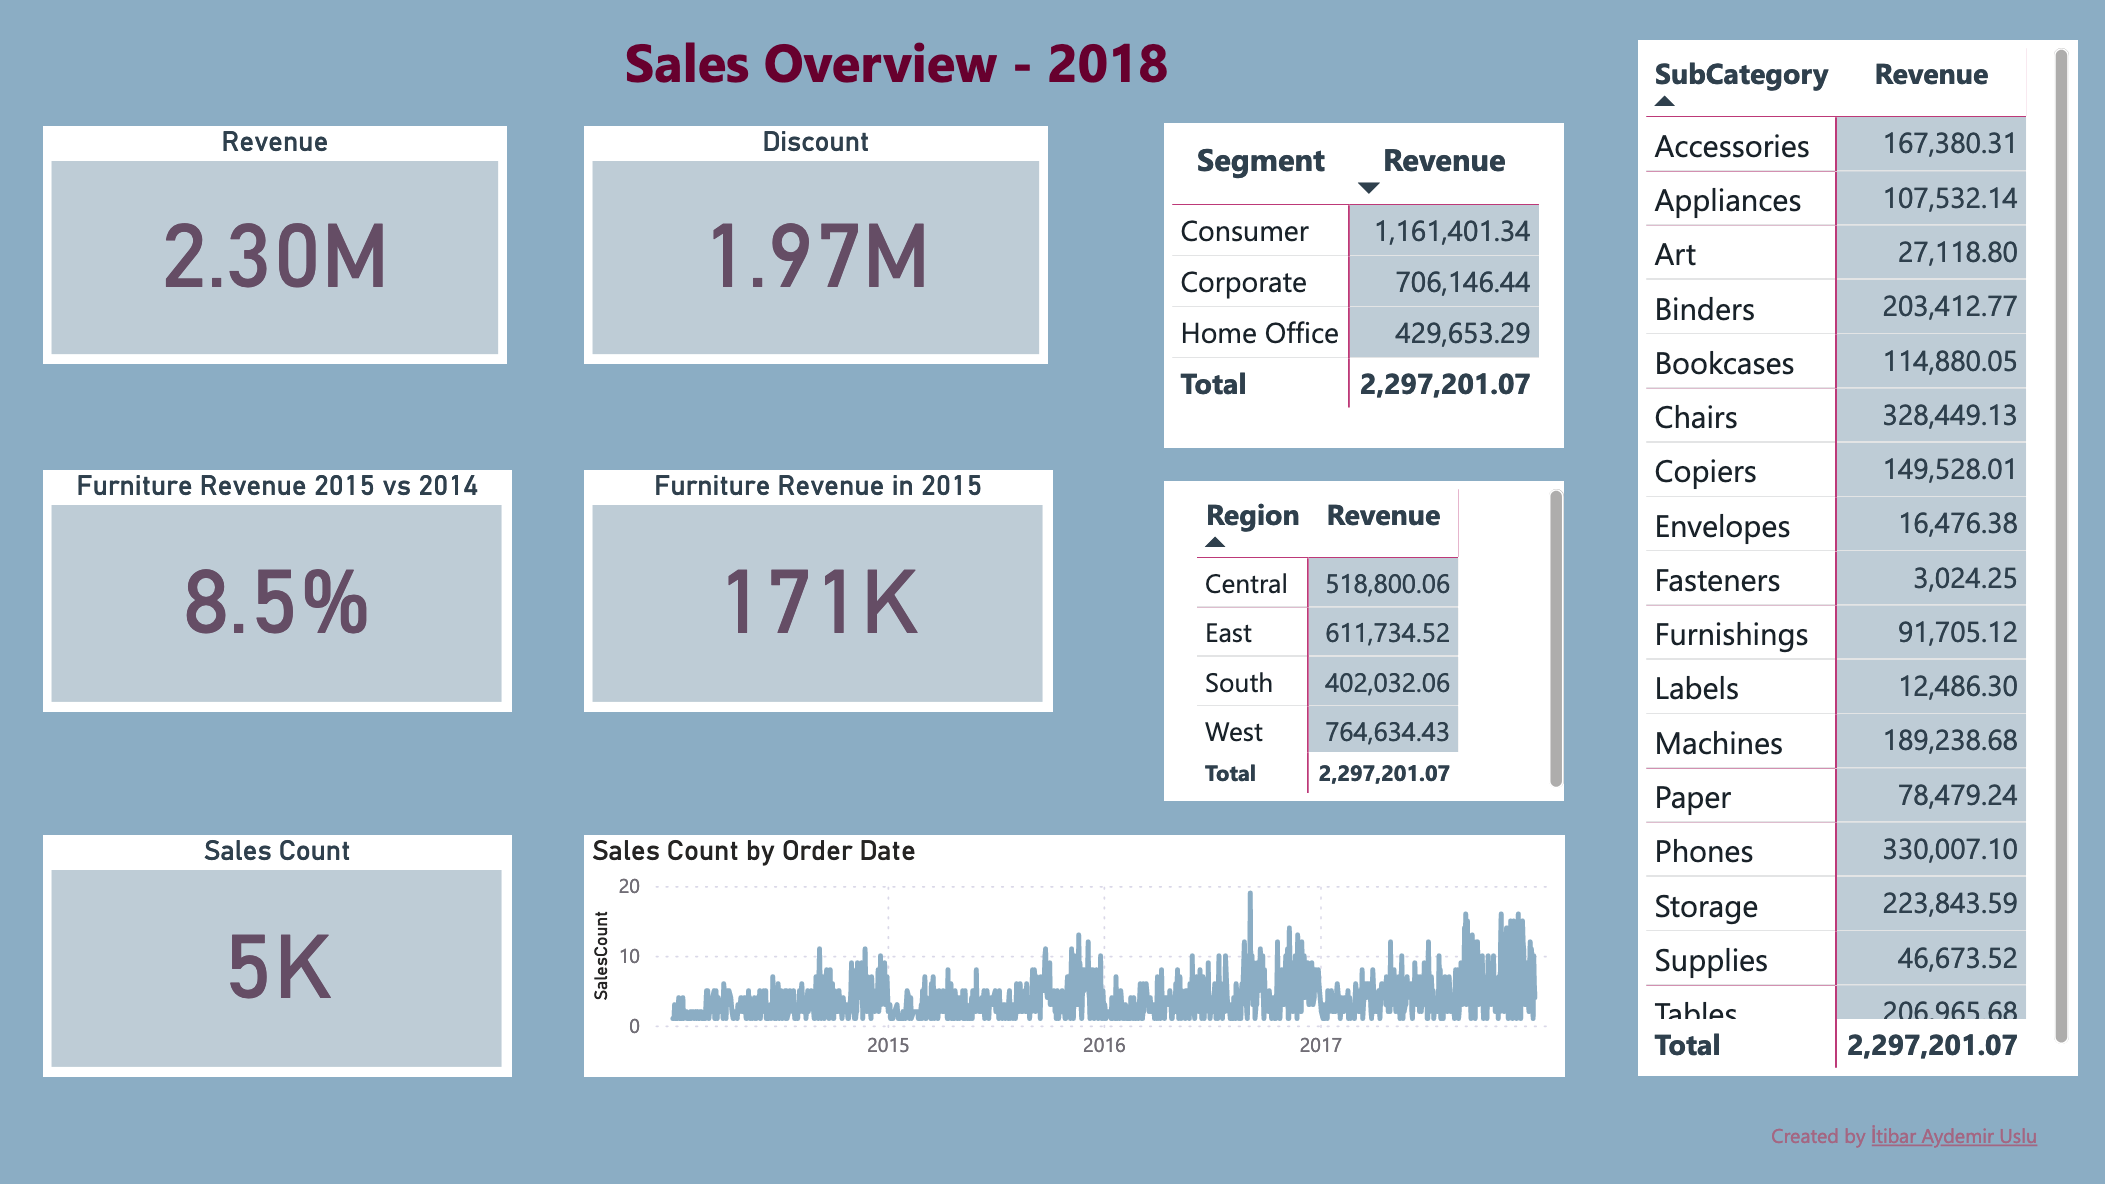Viewport: 2105px width, 1184px height.
Task: Sort the Segment table by its Revenue header
Action: tap(1443, 161)
